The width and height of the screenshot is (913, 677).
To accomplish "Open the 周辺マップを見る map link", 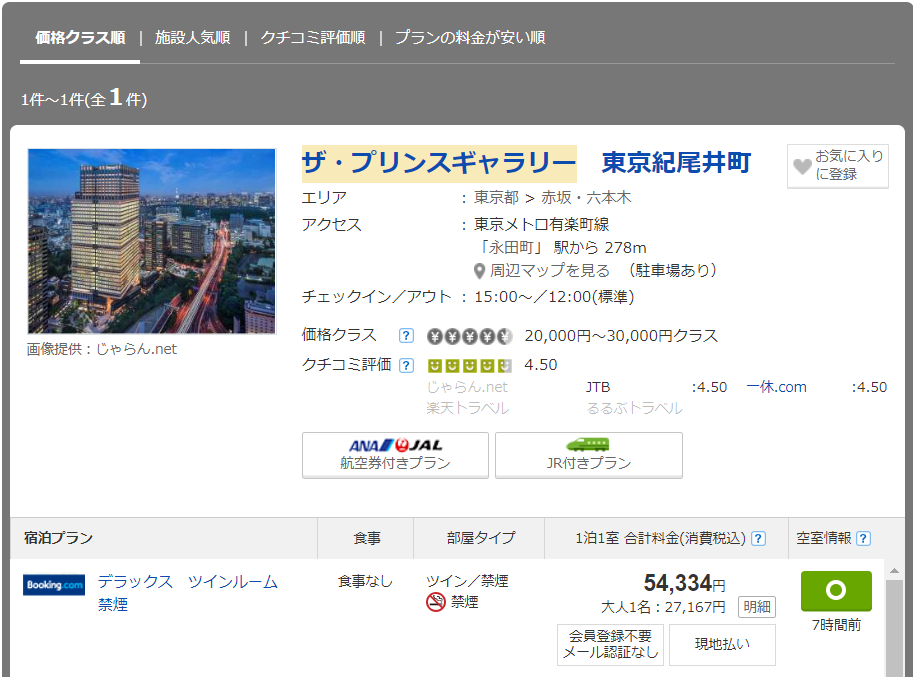I will pos(550,271).
